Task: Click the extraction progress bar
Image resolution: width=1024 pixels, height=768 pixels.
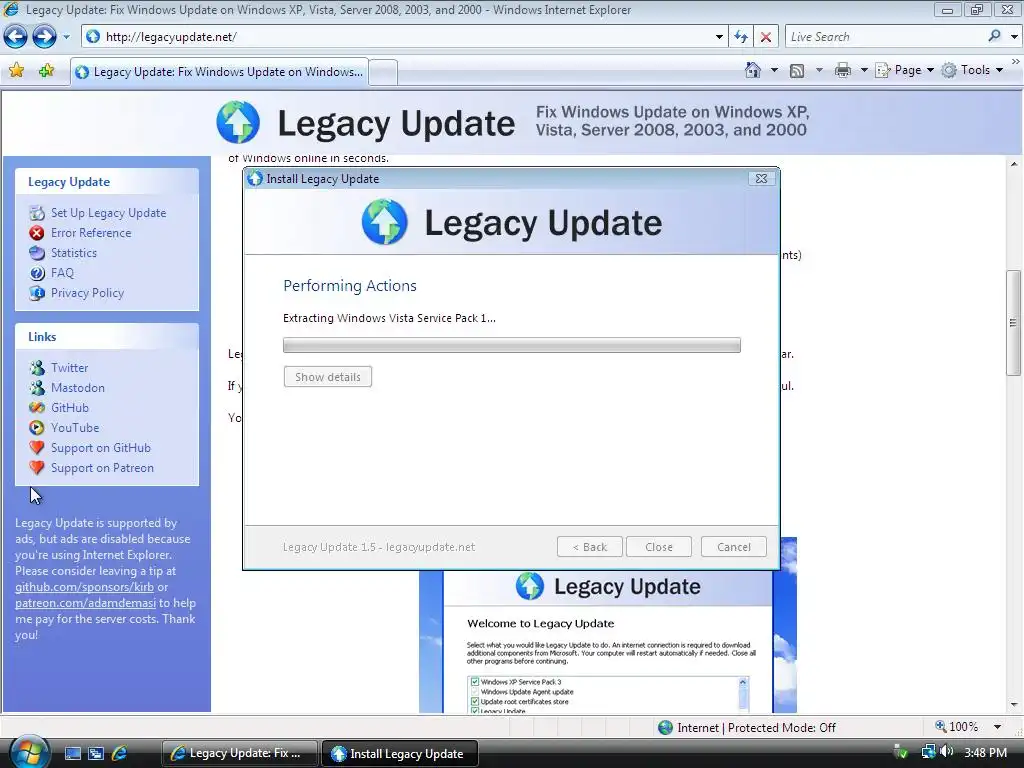Action: click(512, 345)
